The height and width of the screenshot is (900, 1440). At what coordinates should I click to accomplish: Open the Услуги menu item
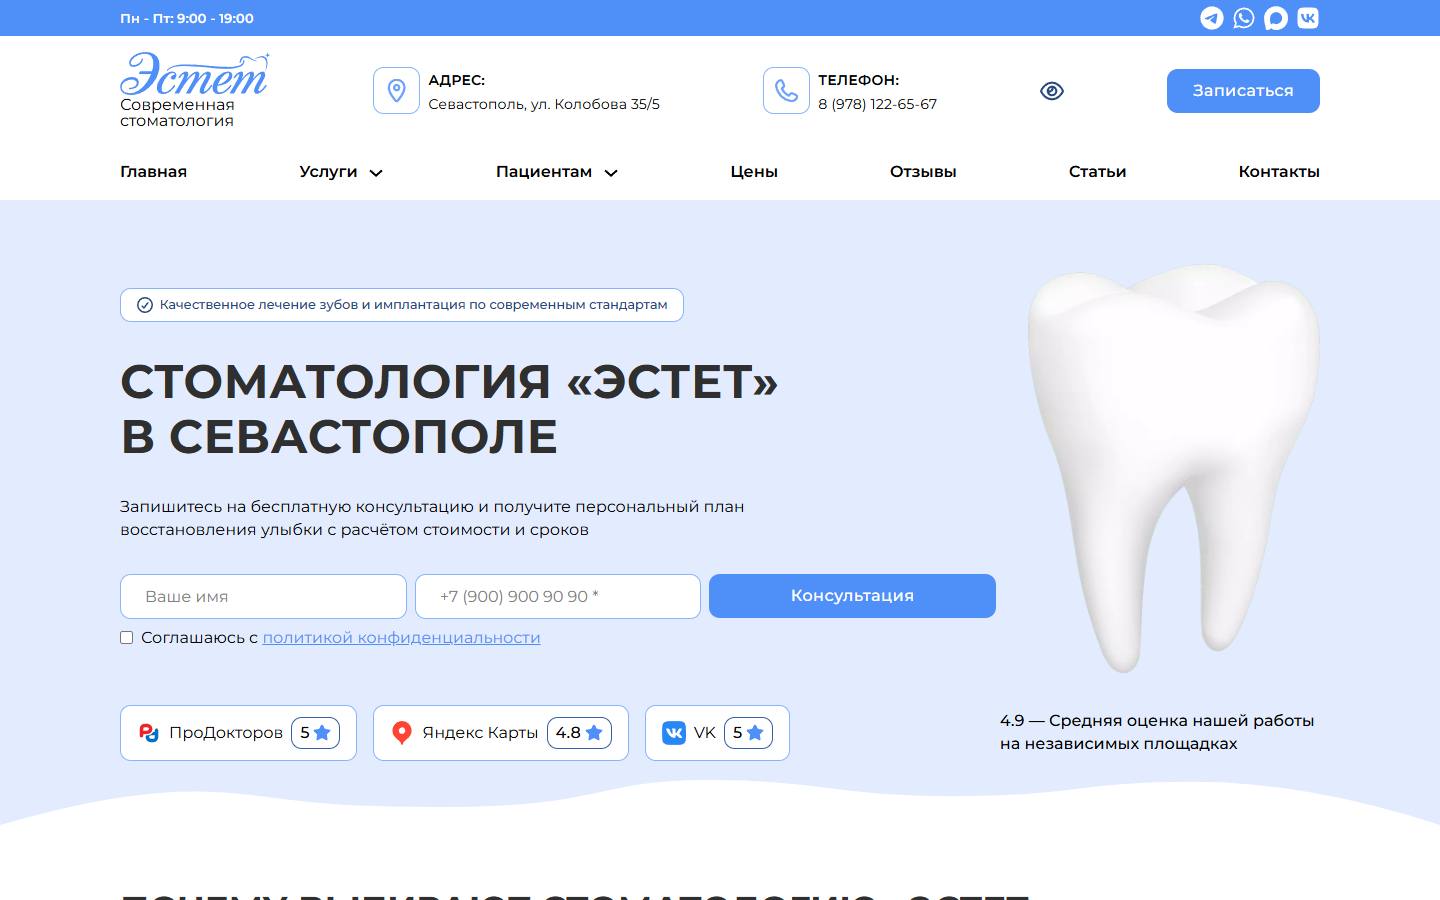tap(328, 172)
